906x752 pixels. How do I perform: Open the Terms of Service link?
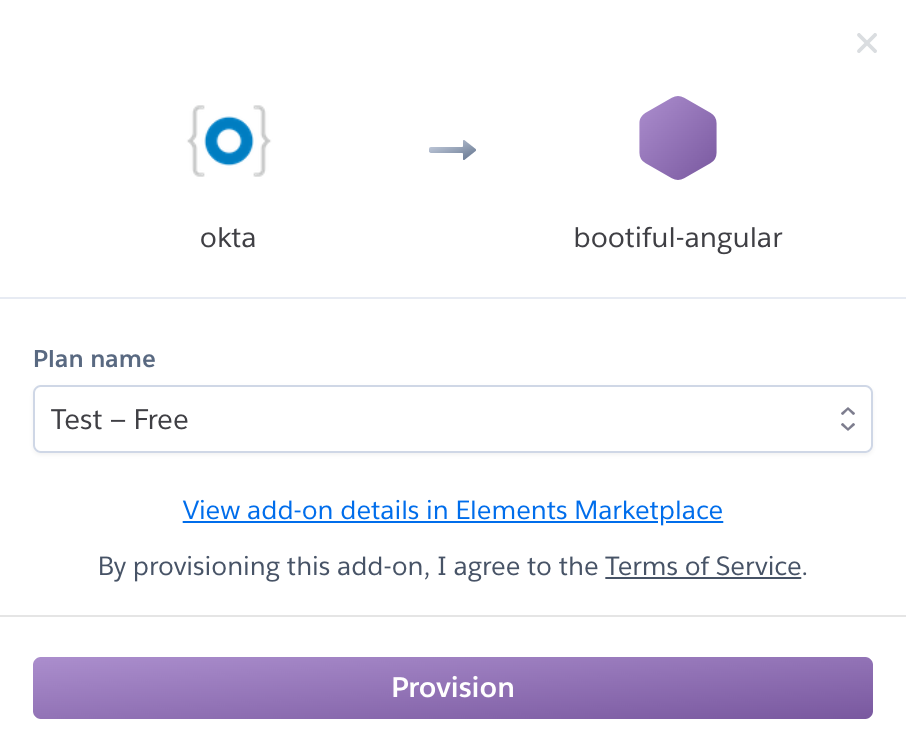click(x=702, y=566)
